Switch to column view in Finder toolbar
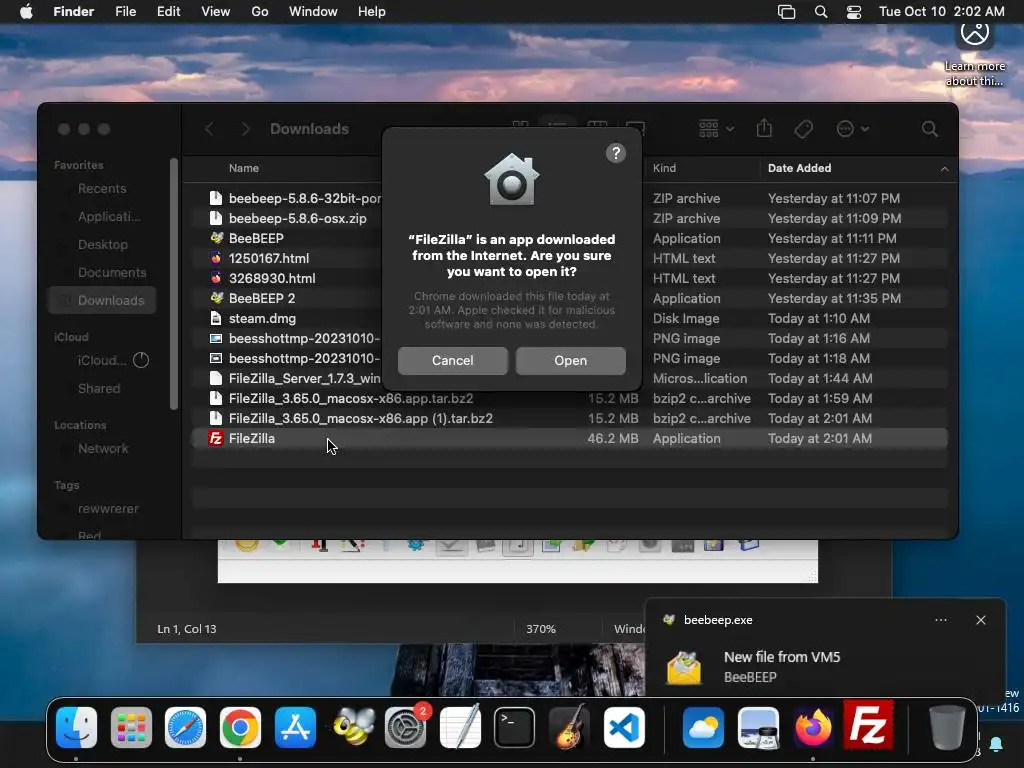This screenshot has width=1024, height=768. click(597, 124)
